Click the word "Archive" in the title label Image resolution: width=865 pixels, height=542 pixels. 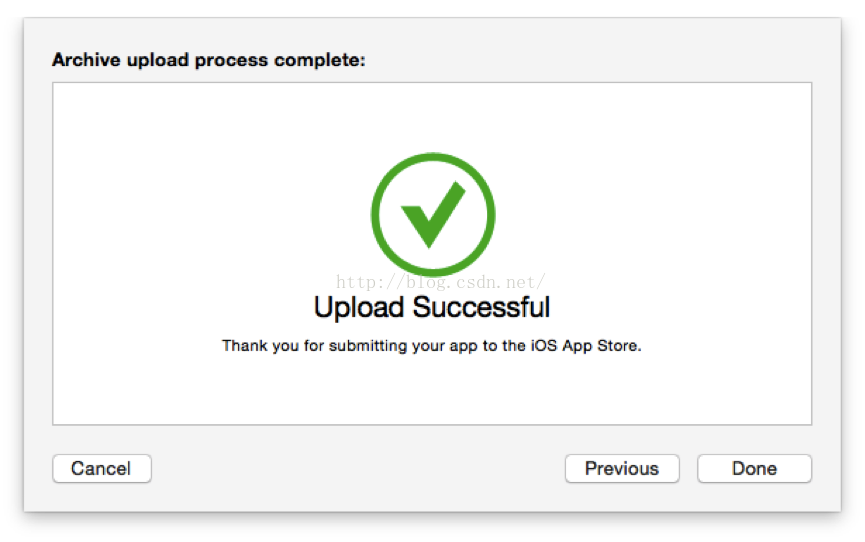click(x=84, y=61)
